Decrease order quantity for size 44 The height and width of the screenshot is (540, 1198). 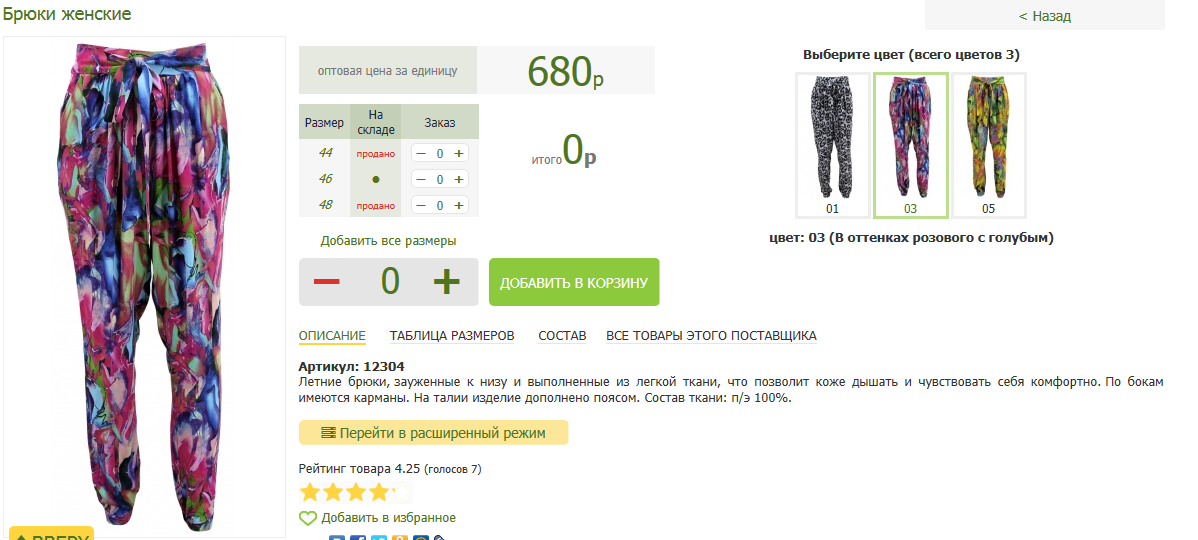click(x=421, y=154)
